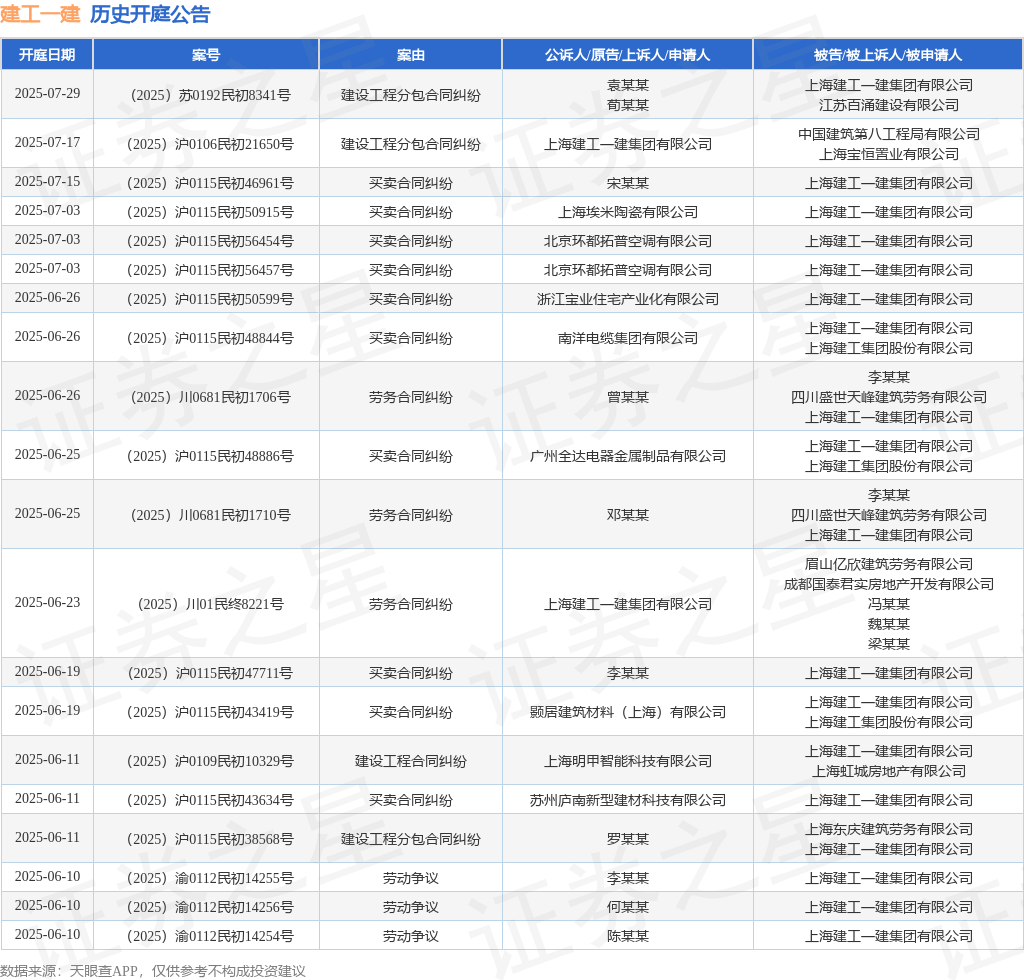
Task: Select case number (2025)沪0115民初43634号
Action: tap(210, 800)
